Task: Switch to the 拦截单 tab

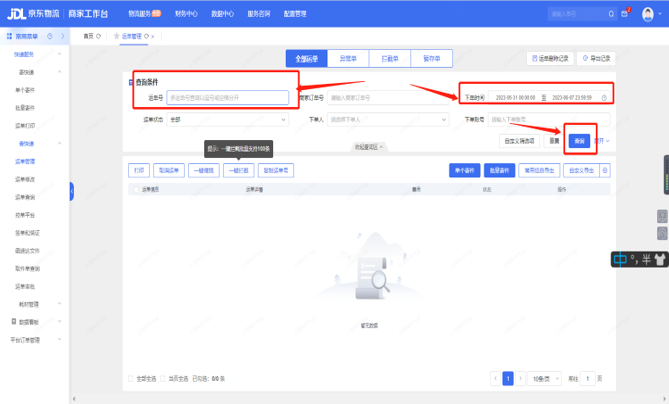Action: [x=390, y=58]
